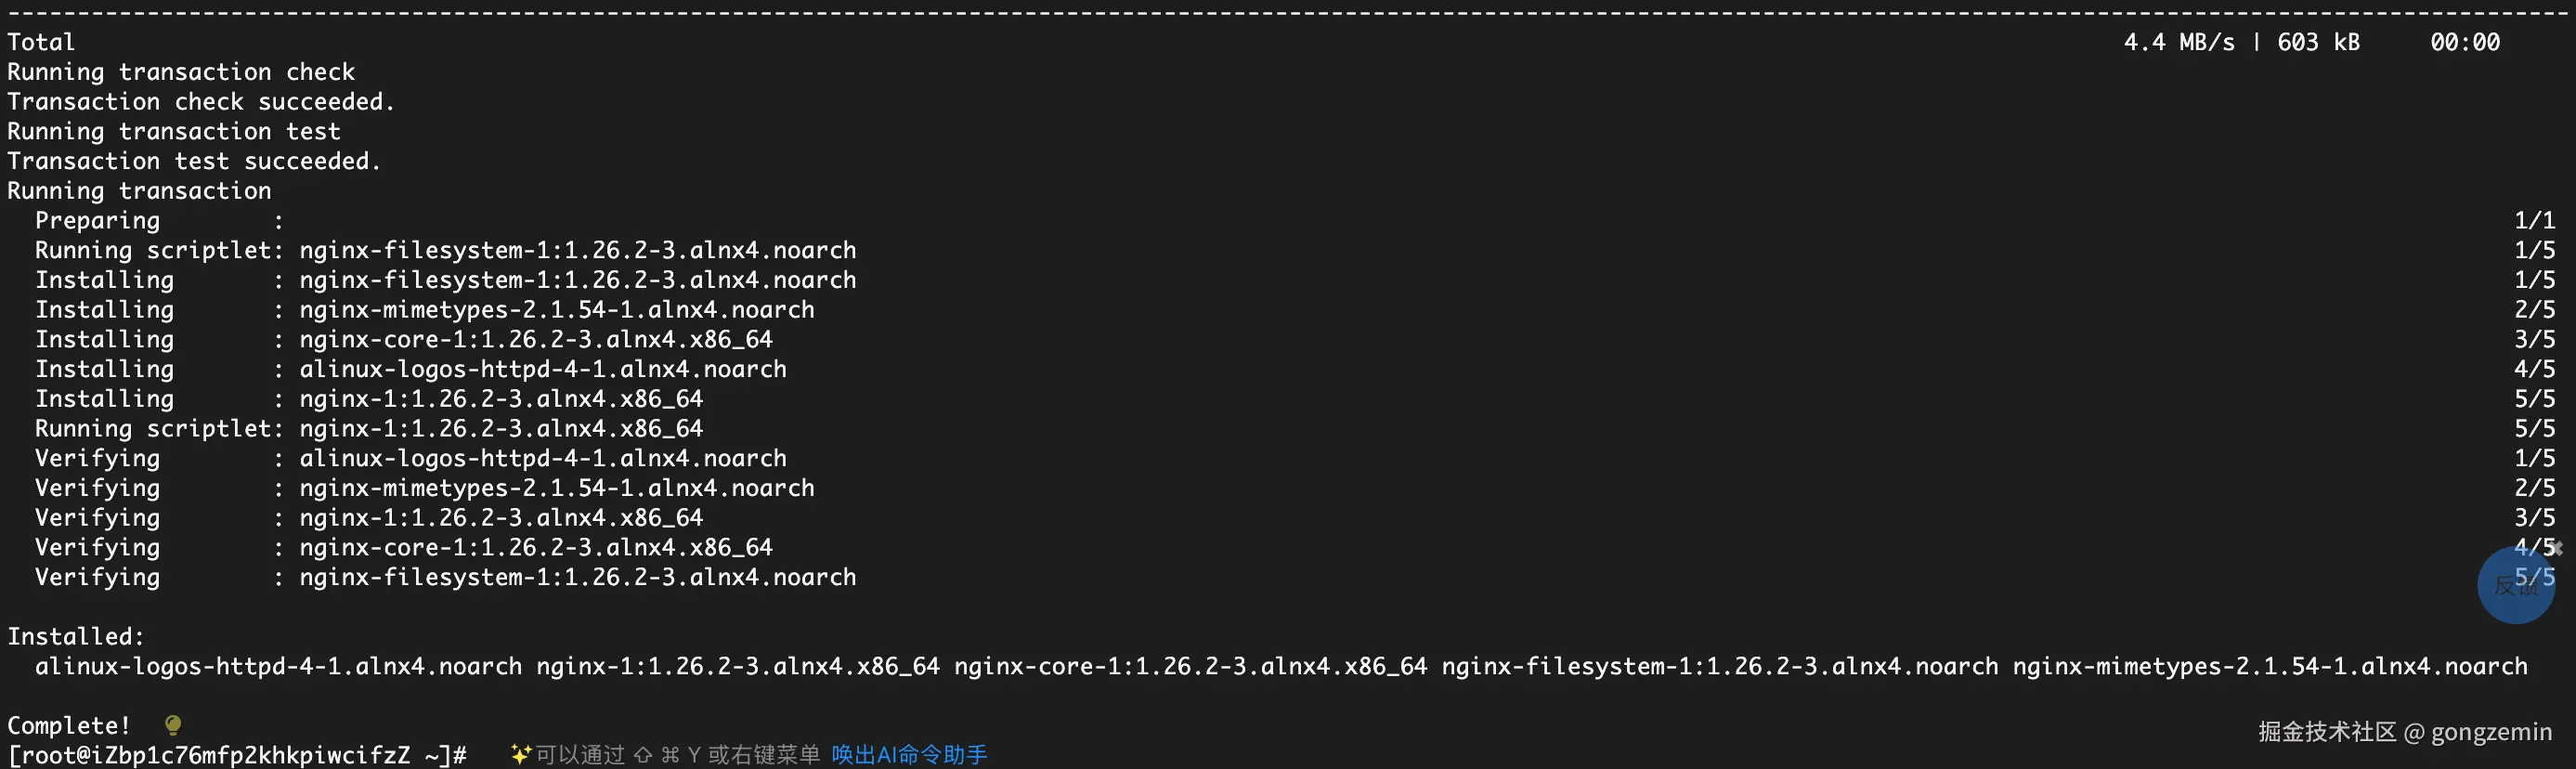Click the Preparing 1/1 progress counter

[x=2534, y=220]
